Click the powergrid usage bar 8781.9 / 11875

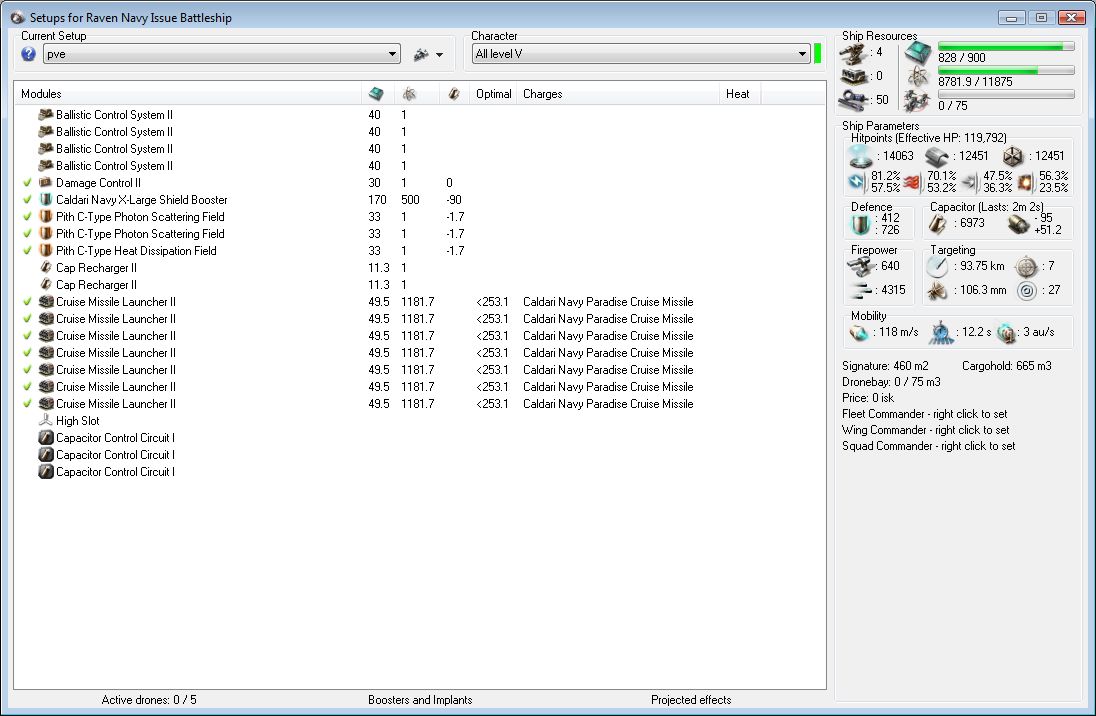point(1006,70)
